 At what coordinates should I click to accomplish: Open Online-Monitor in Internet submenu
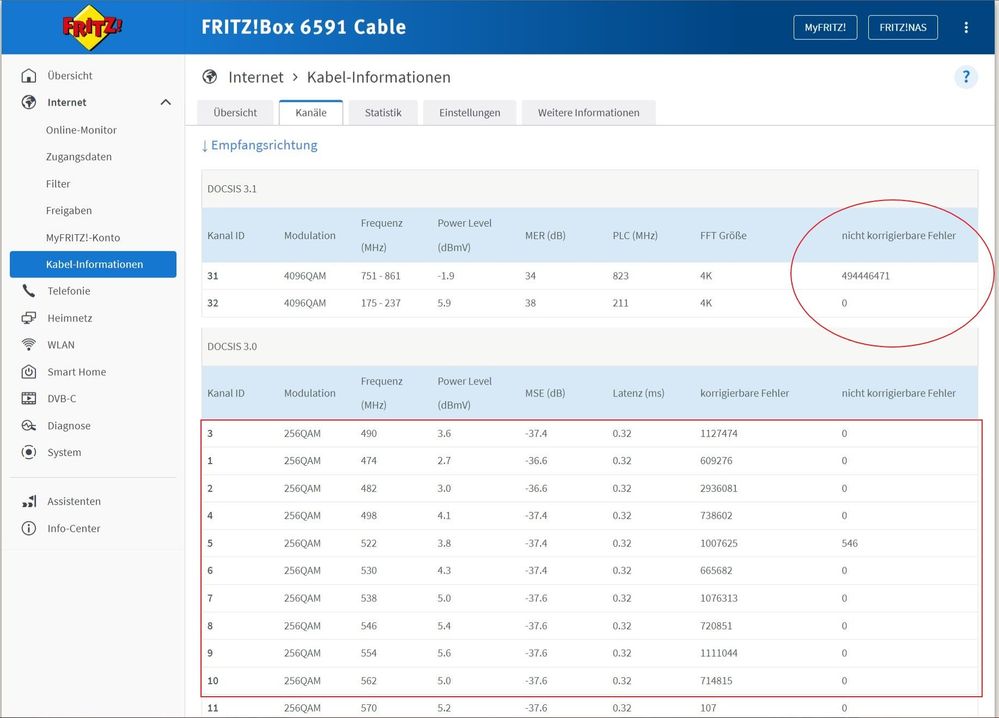coord(81,130)
